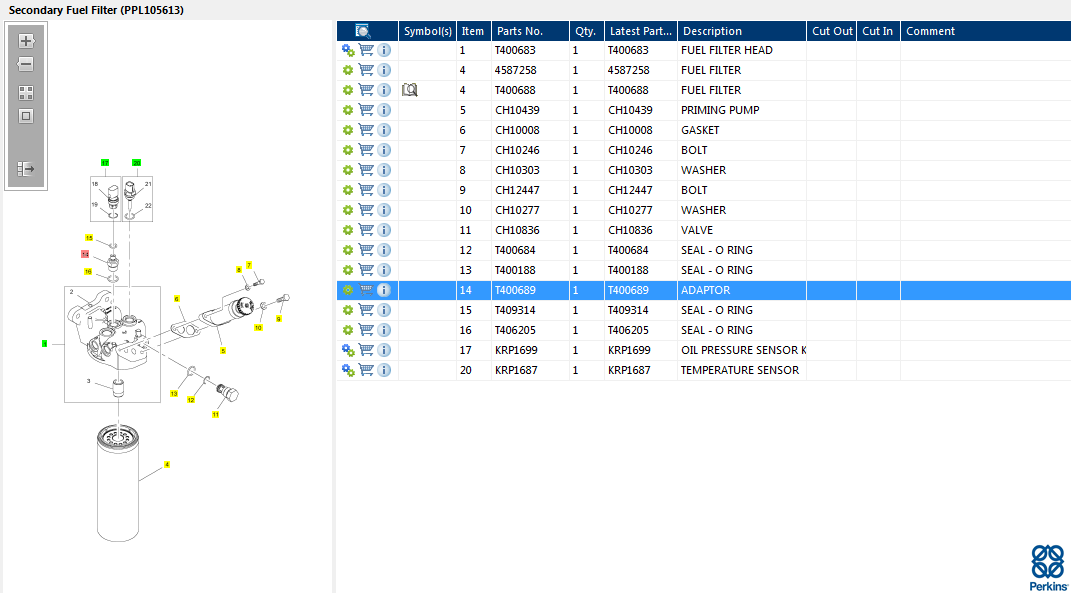Click the single square fit-view icon
The width and height of the screenshot is (1071, 593).
coord(26,116)
